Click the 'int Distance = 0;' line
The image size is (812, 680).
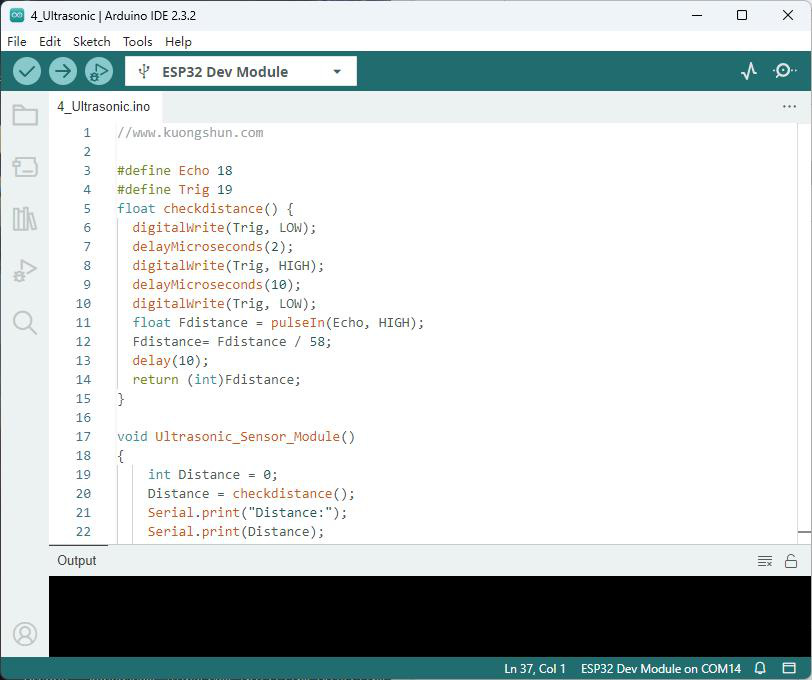coord(212,474)
